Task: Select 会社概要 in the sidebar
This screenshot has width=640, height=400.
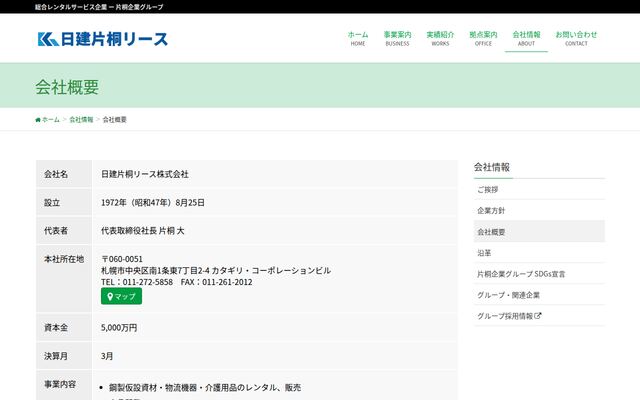Action: (x=539, y=231)
